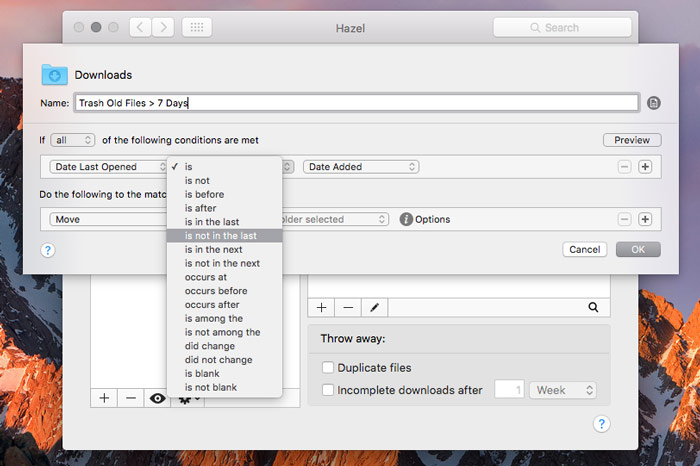Click the rule Name text field
This screenshot has height=466, width=700.
[355, 103]
